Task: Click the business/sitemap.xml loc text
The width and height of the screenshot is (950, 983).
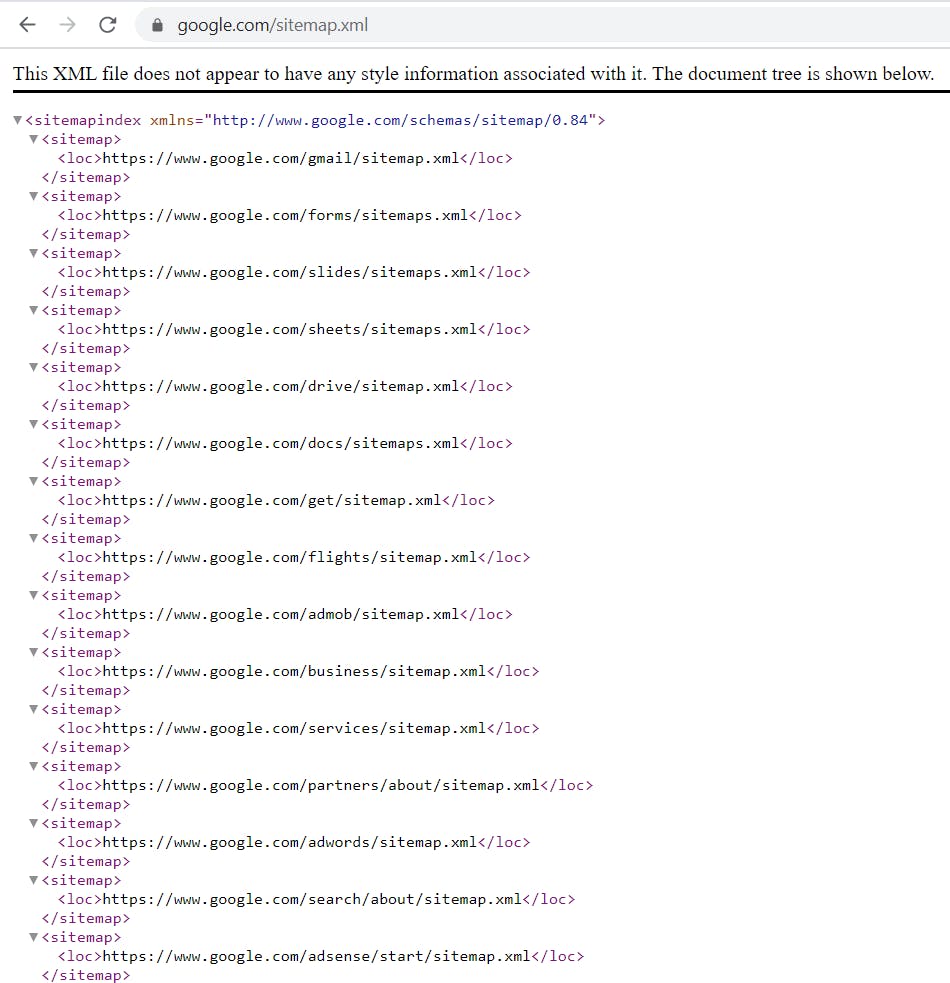Action: point(294,671)
